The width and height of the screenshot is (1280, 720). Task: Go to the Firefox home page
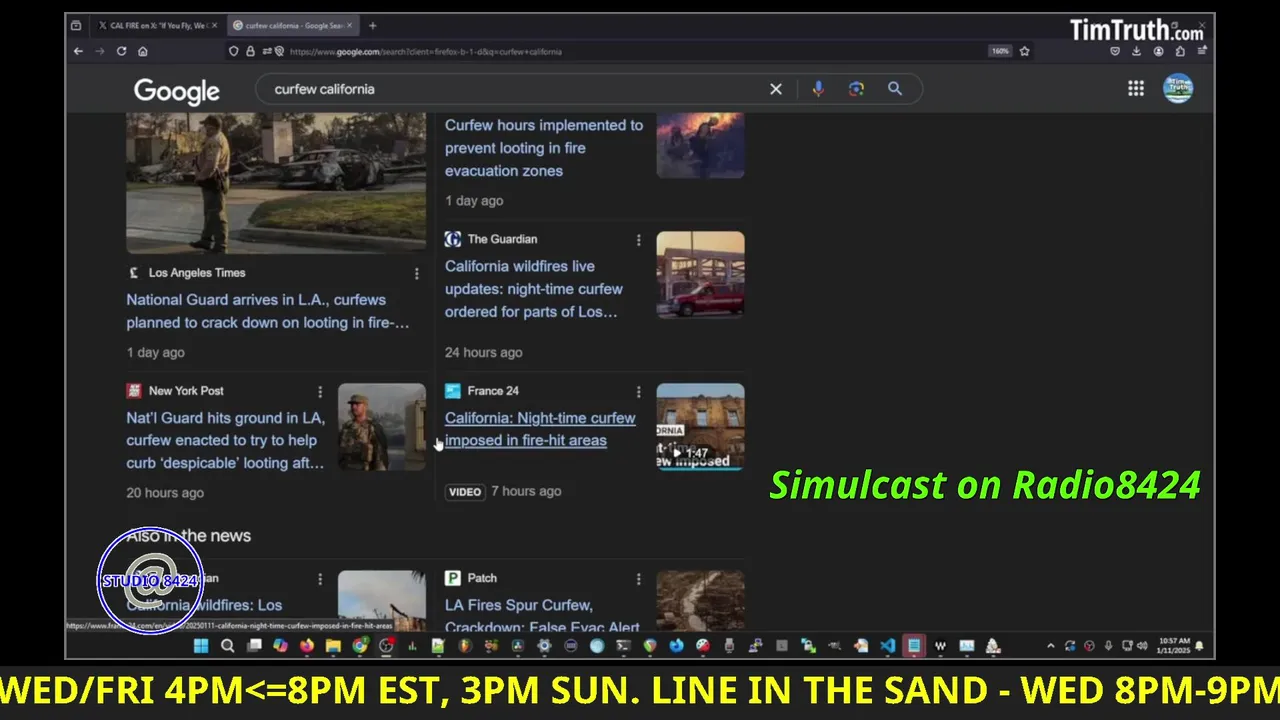pyautogui.click(x=143, y=51)
